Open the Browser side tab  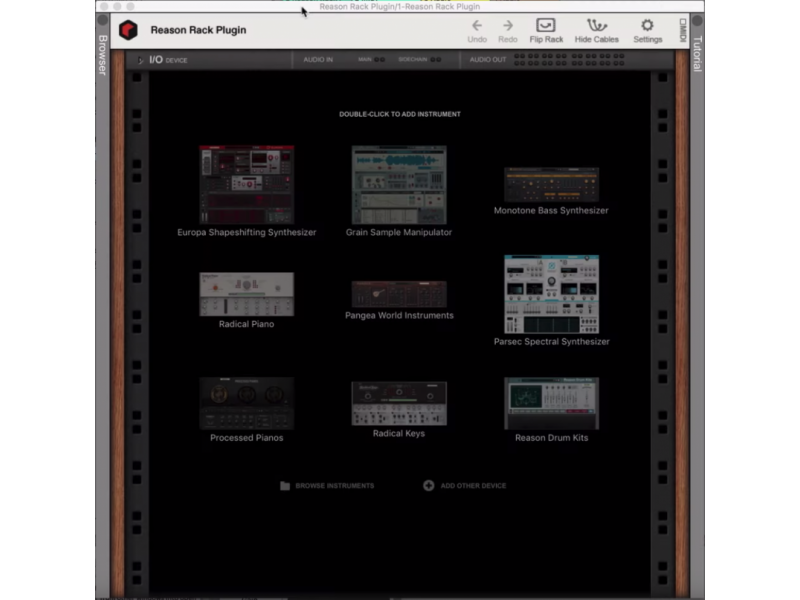pos(103,55)
